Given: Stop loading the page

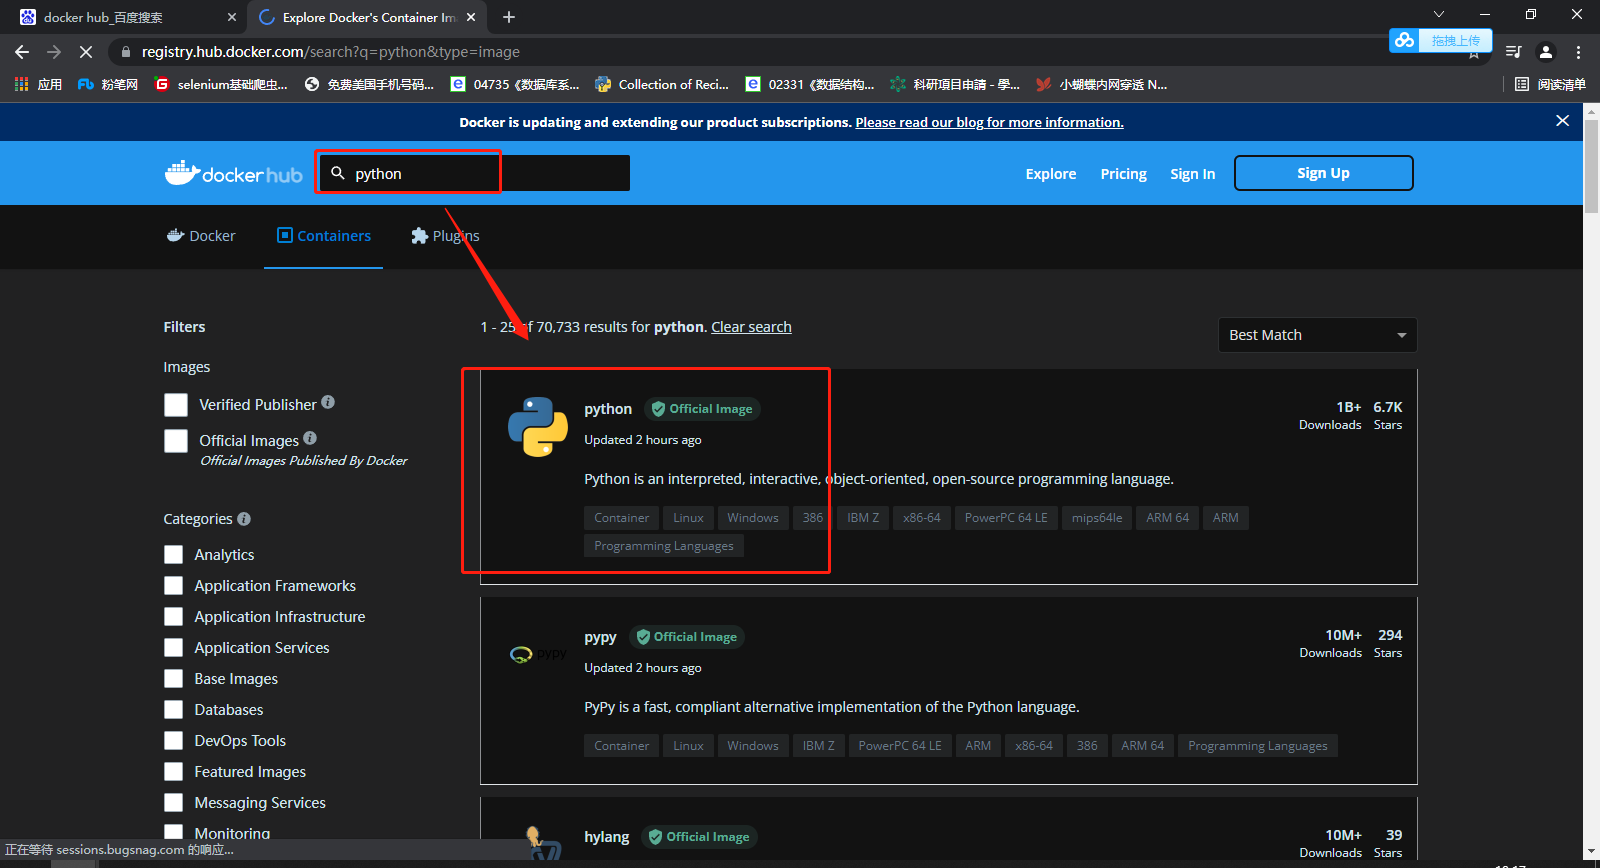Looking at the screenshot, I should [x=86, y=52].
